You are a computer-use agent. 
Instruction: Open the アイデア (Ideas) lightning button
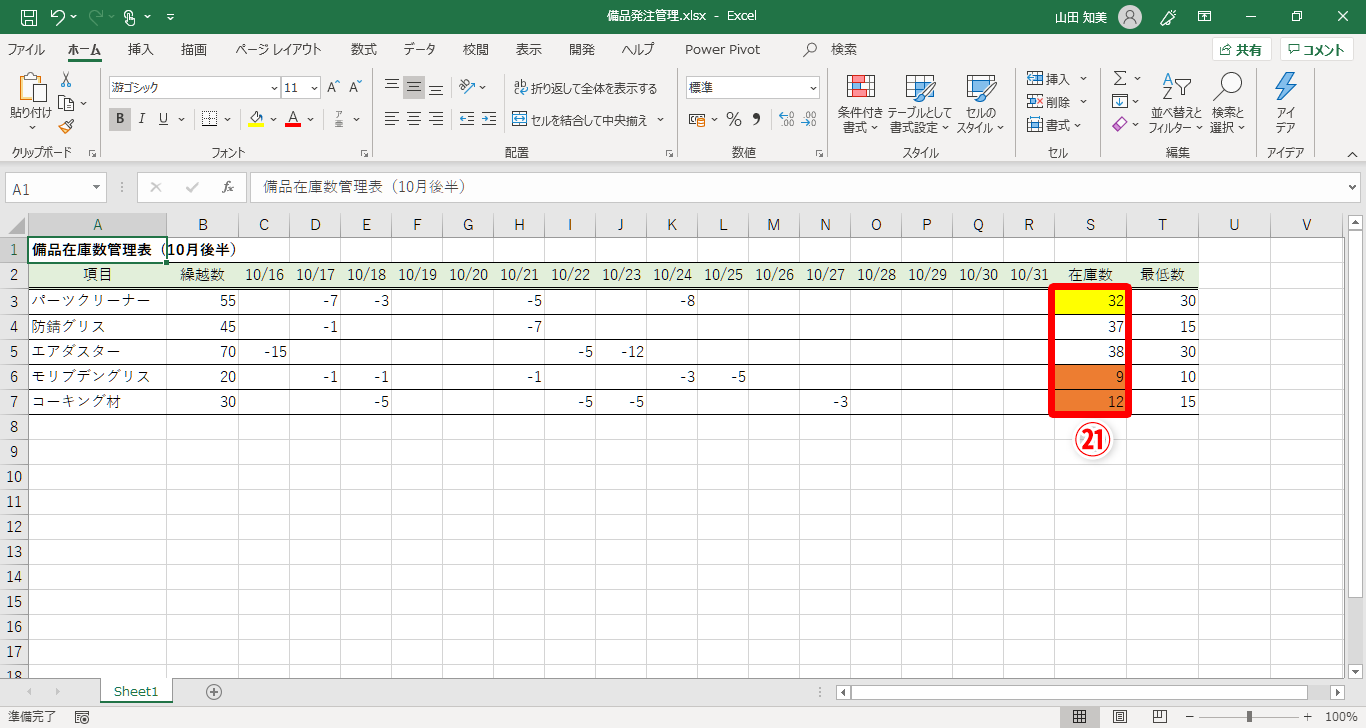pos(1286,102)
